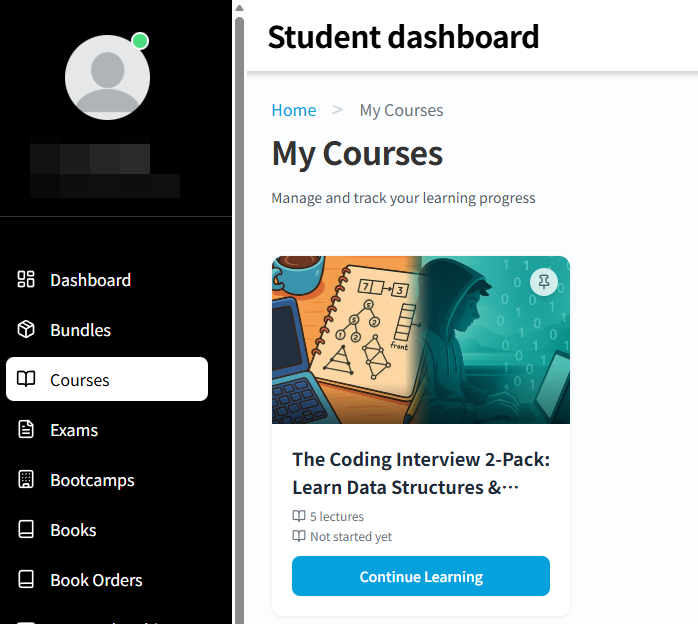Pin the course using the pin icon
The image size is (698, 624).
[x=543, y=283]
